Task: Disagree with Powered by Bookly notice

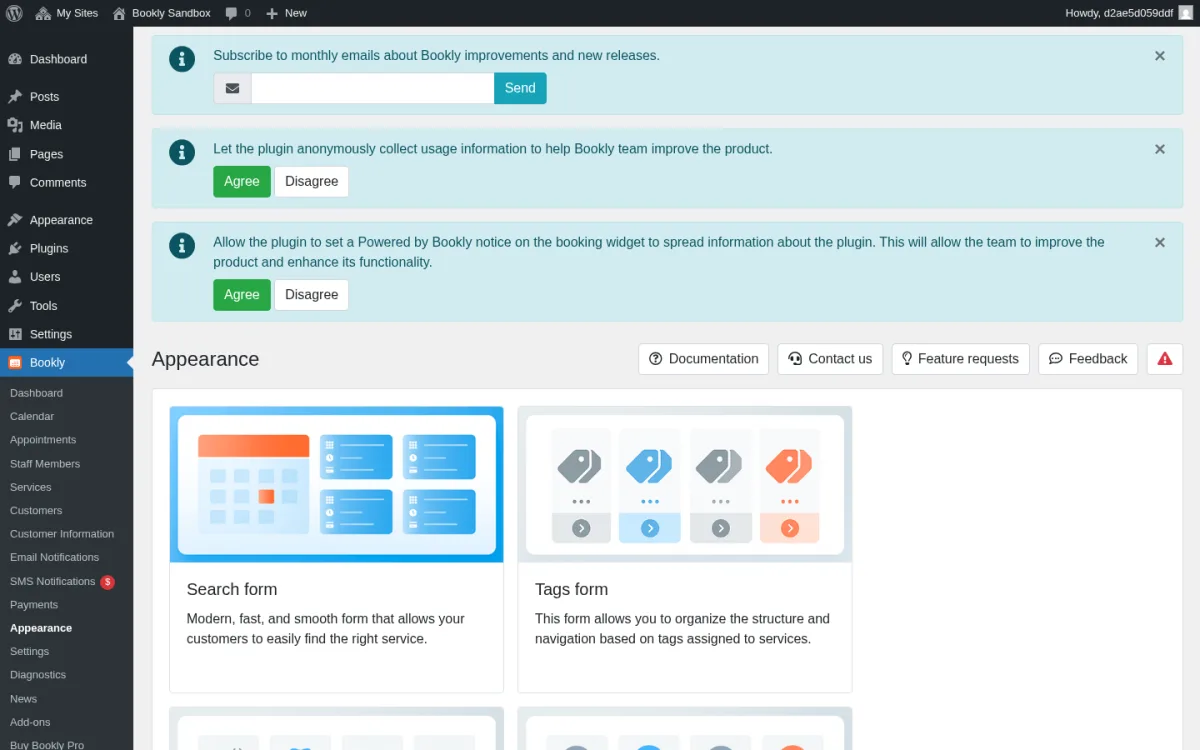Action: point(312,294)
